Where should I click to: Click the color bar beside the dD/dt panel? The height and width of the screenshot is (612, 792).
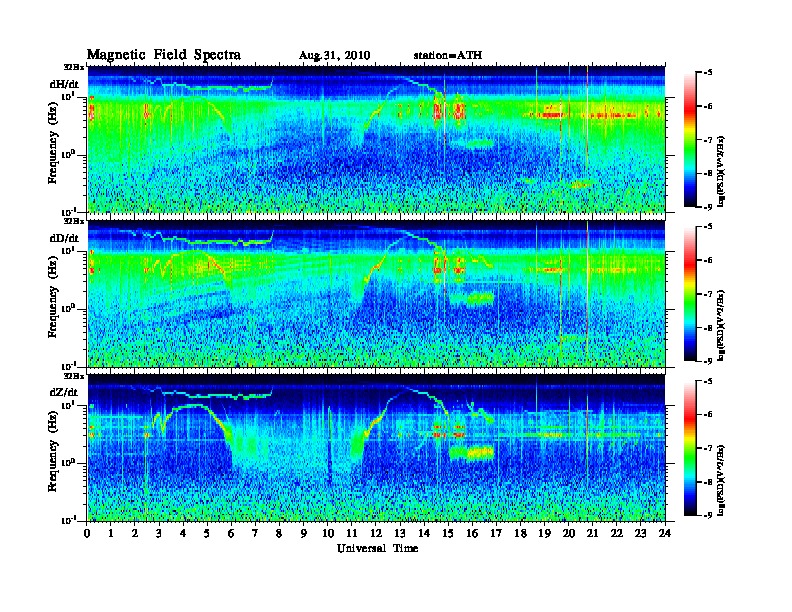point(689,294)
